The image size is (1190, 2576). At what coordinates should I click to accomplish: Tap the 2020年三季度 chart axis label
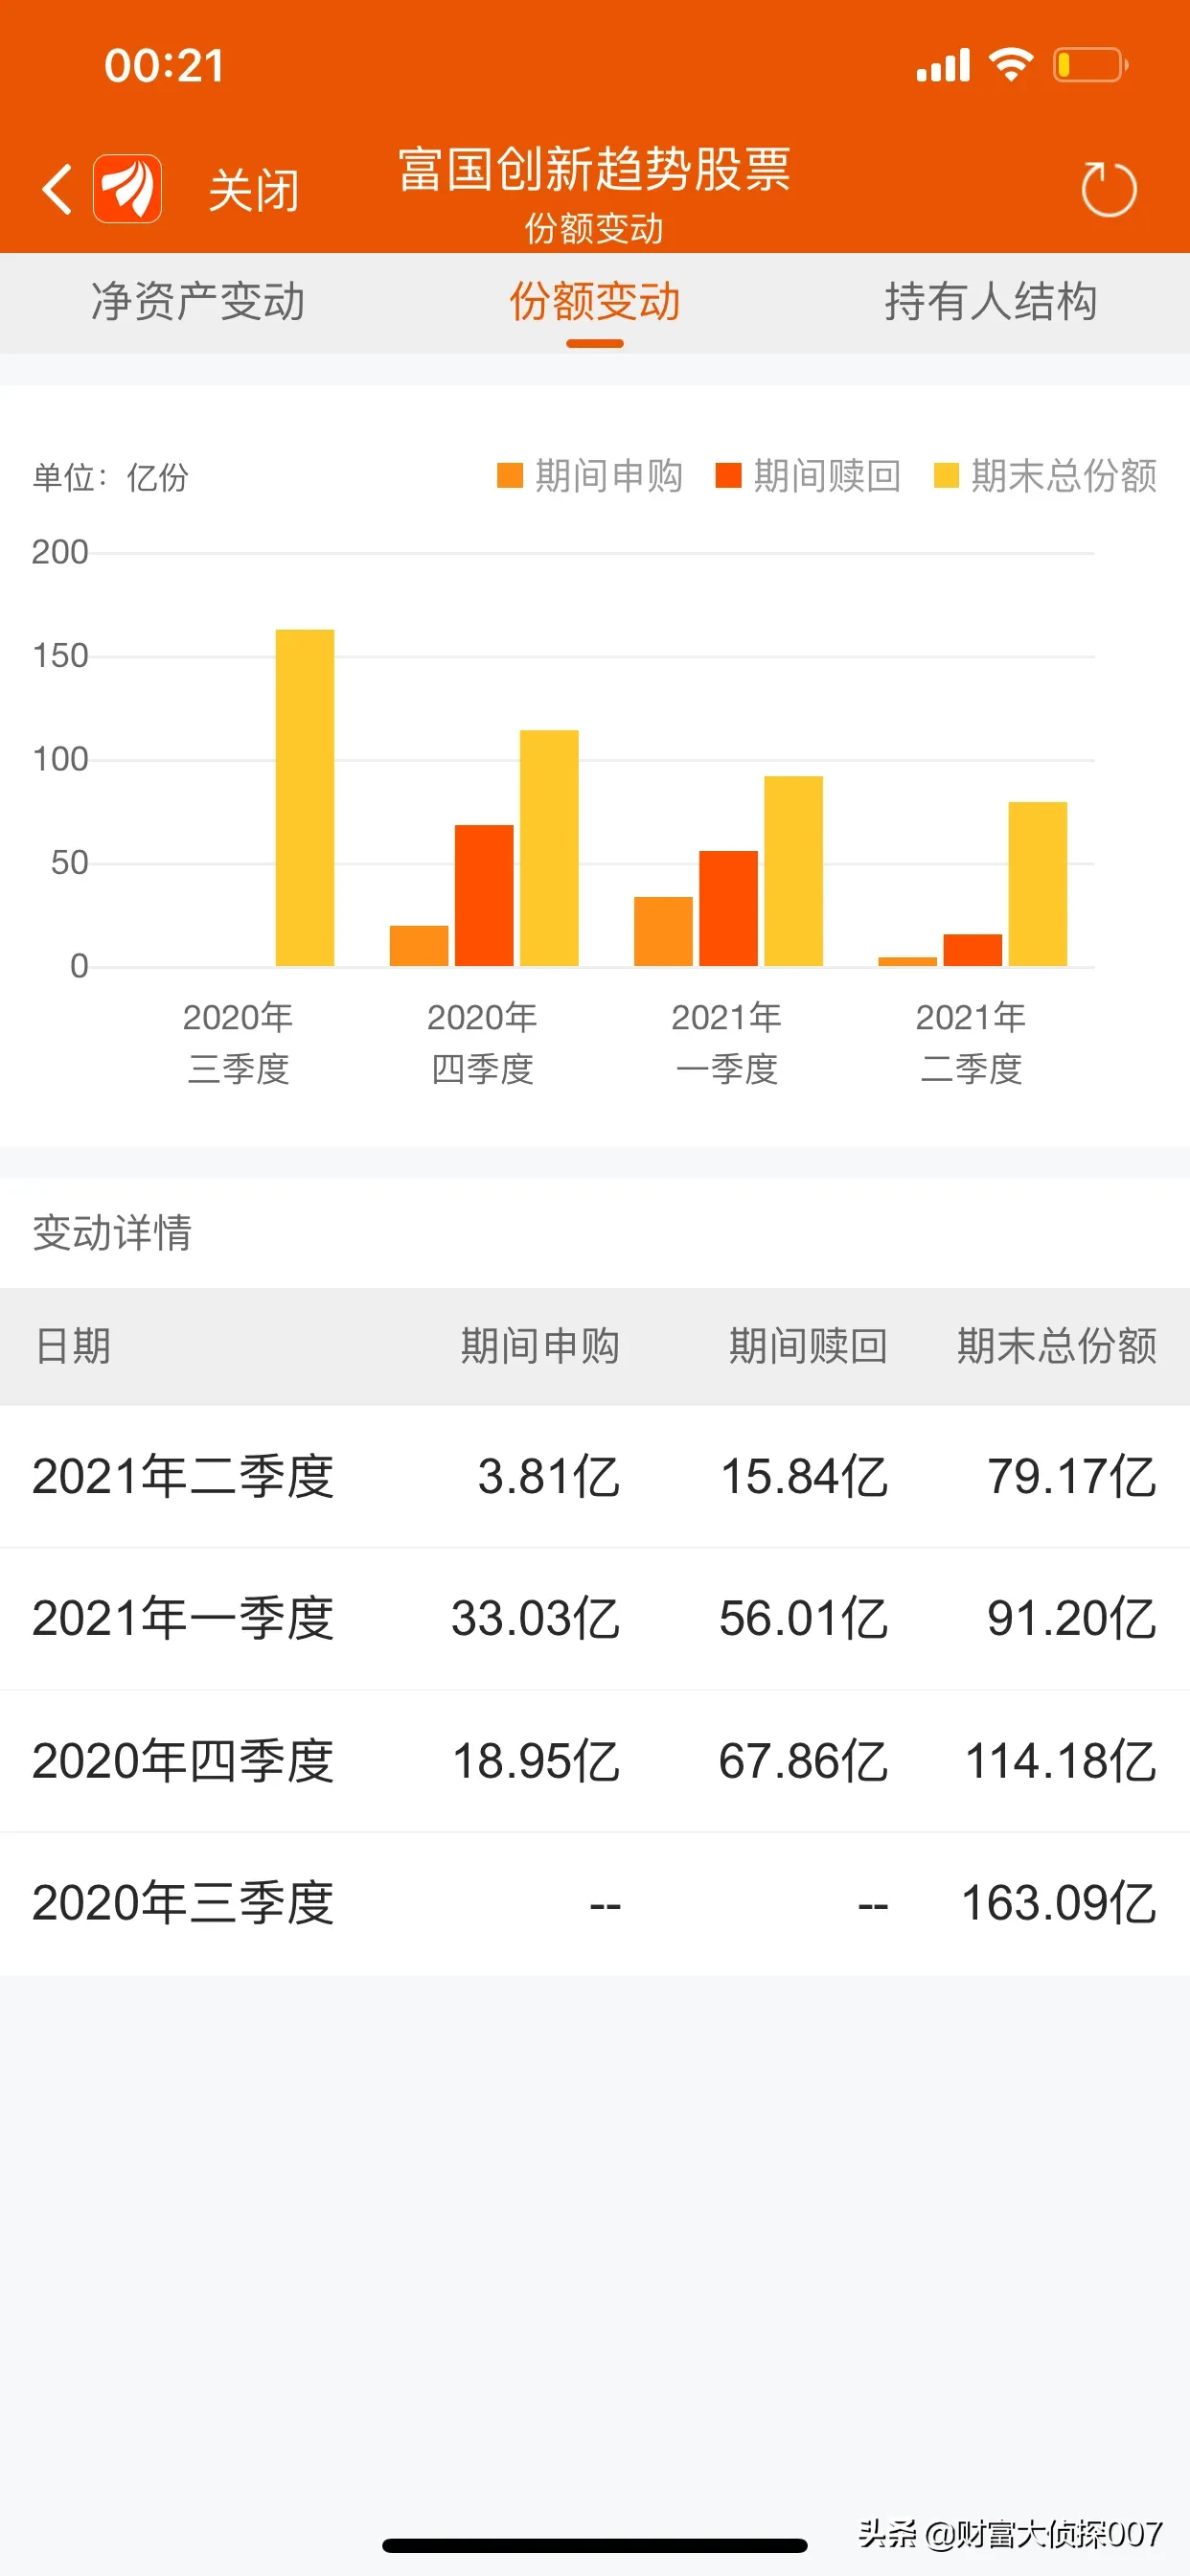pyautogui.click(x=238, y=1043)
